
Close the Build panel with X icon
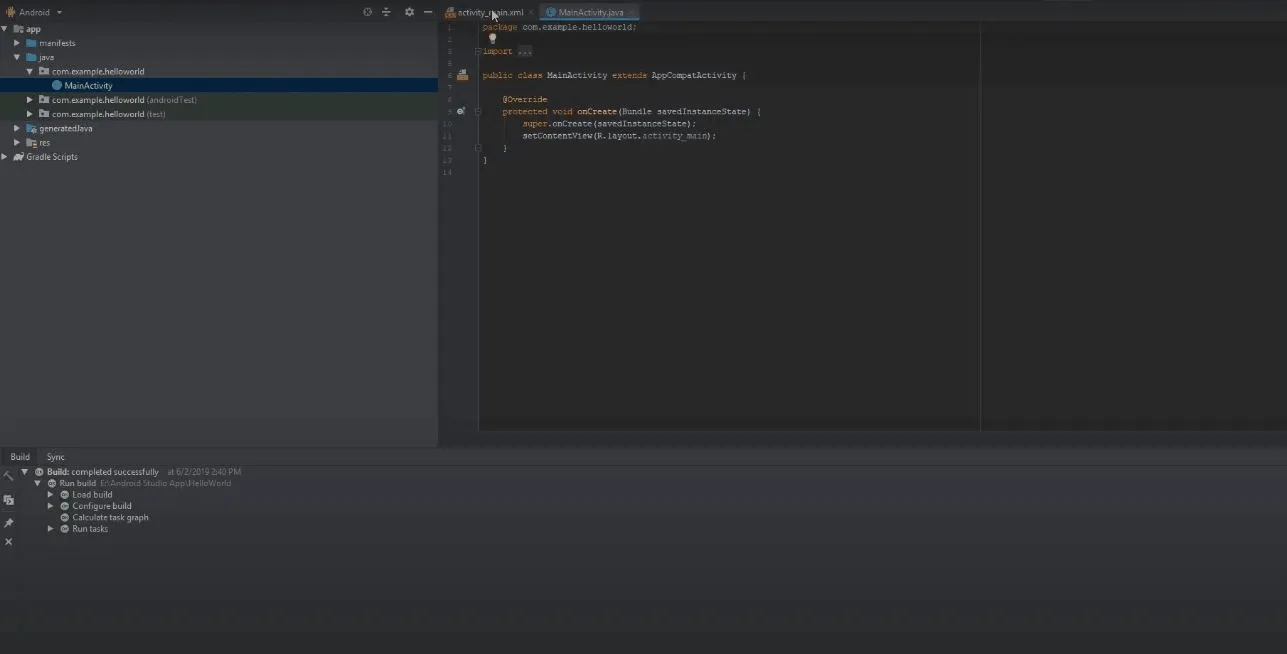coord(9,542)
